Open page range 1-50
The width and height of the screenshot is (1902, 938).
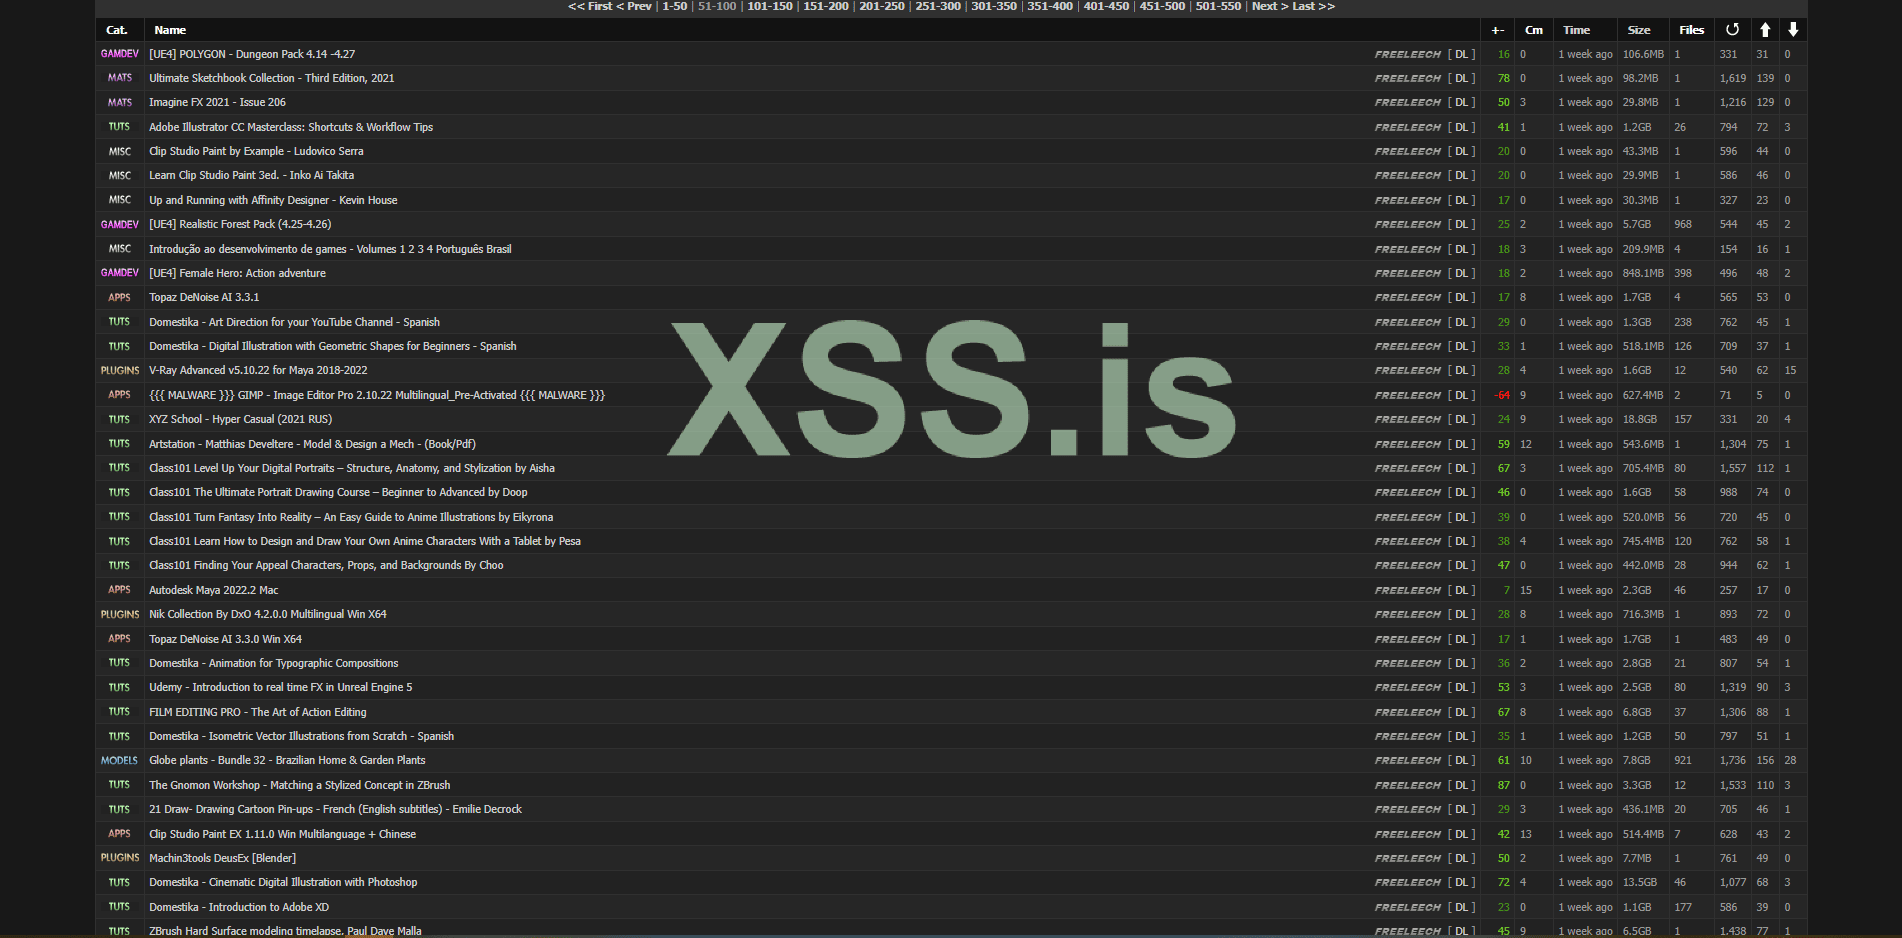675,6
